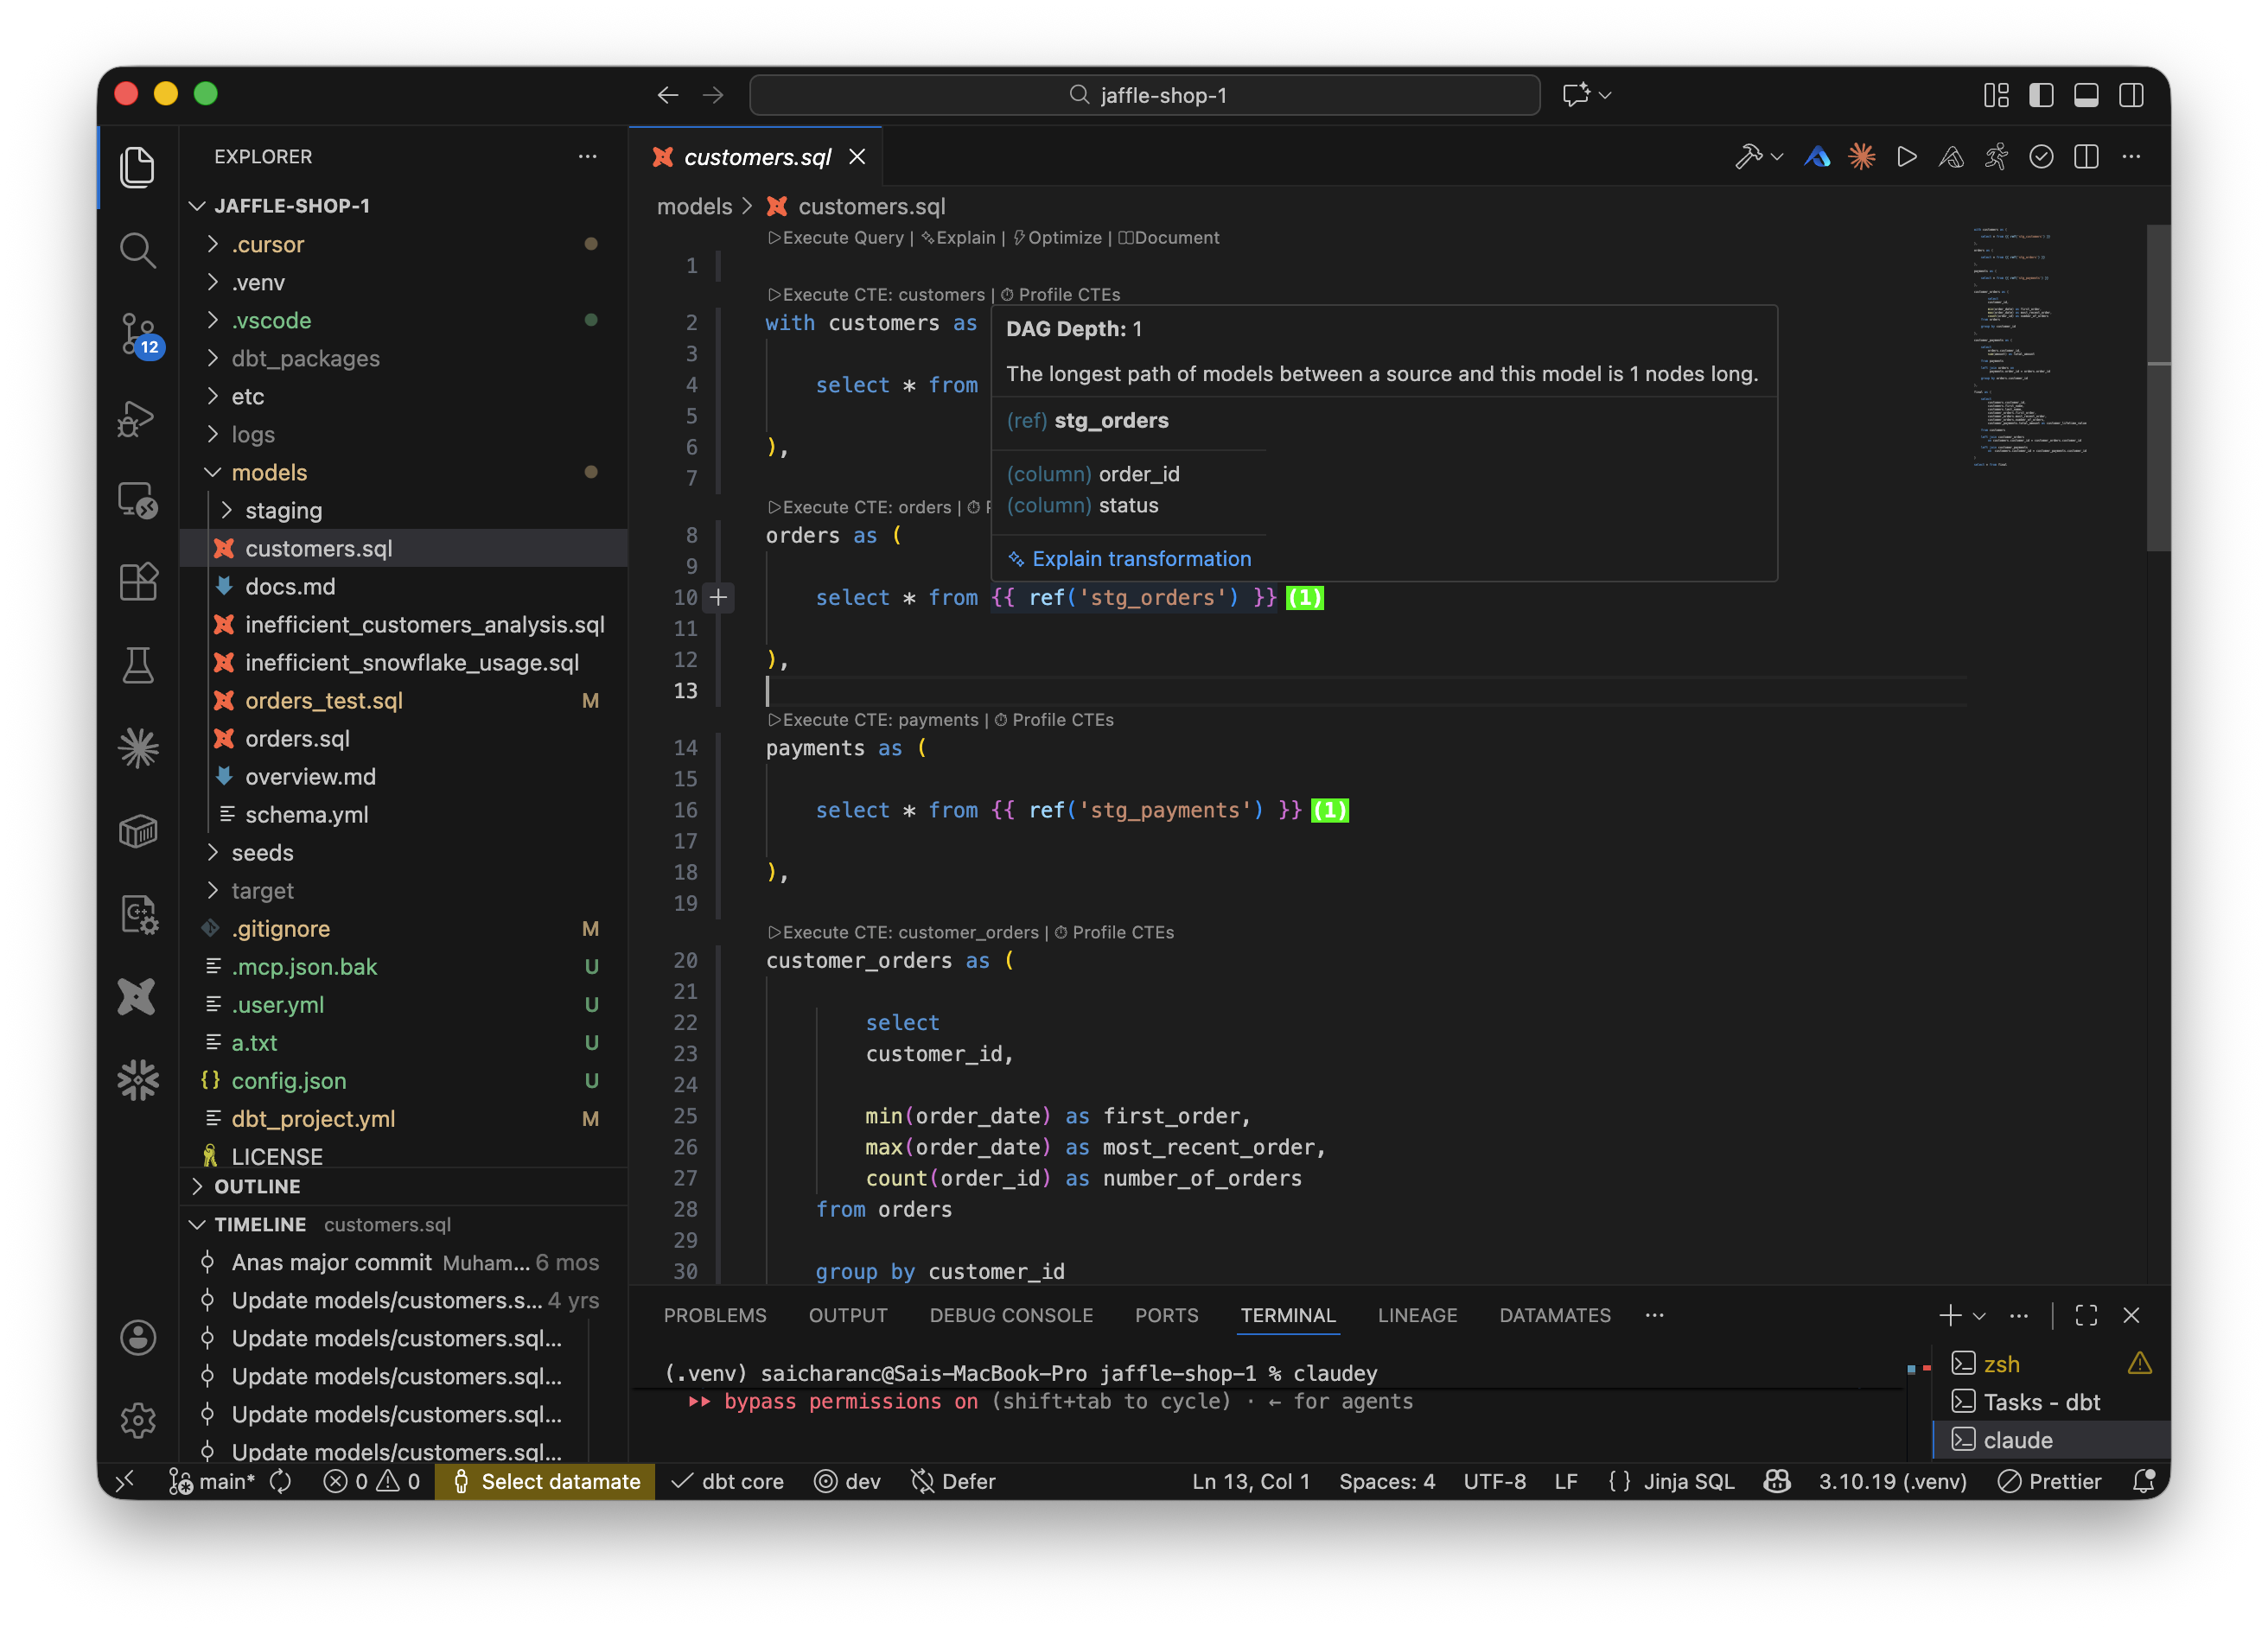2268x1628 pixels.
Task: Click the Customize Layout icon
Action: point(1996,95)
